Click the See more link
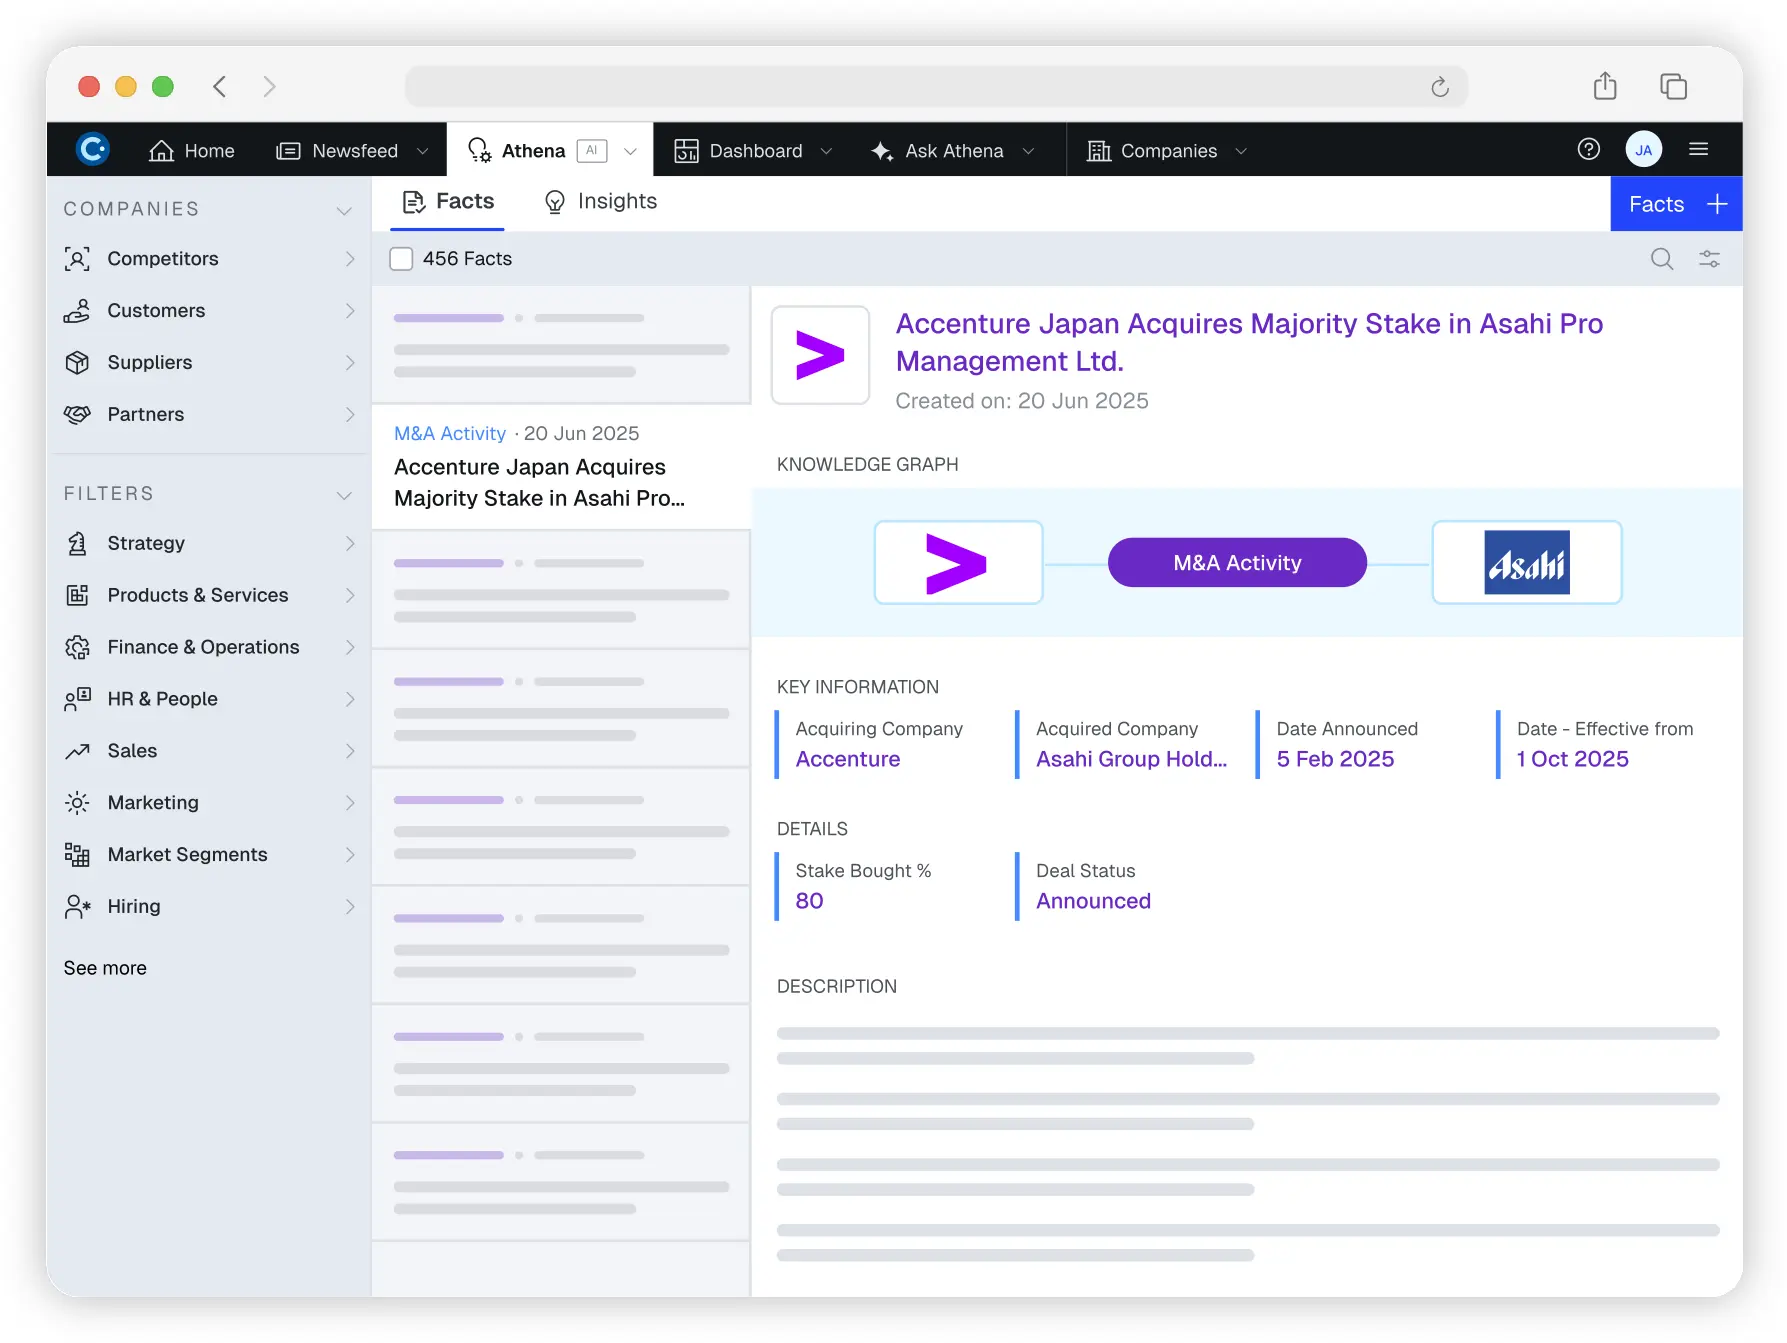 pos(105,968)
